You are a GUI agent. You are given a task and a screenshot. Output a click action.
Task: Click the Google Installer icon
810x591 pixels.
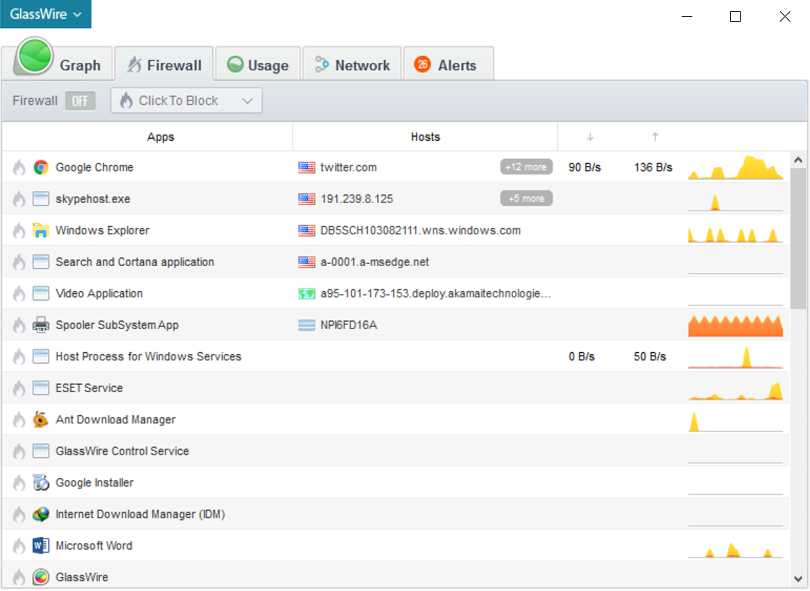(x=41, y=483)
